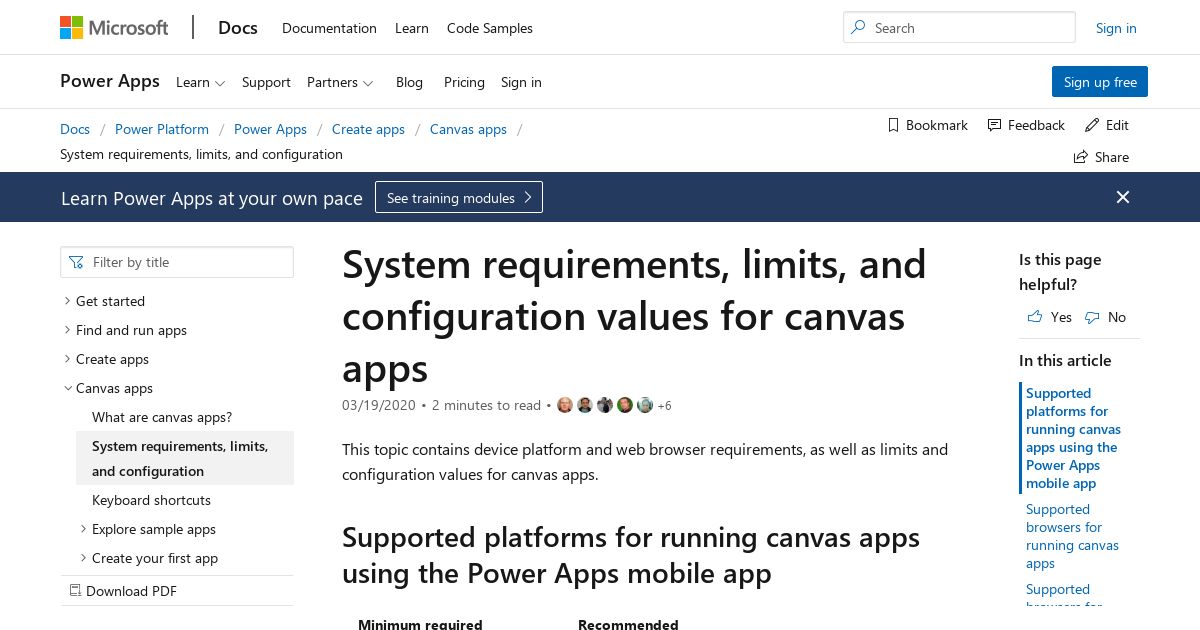1200x630 pixels.
Task: Click the Download PDF link
Action: [131, 591]
